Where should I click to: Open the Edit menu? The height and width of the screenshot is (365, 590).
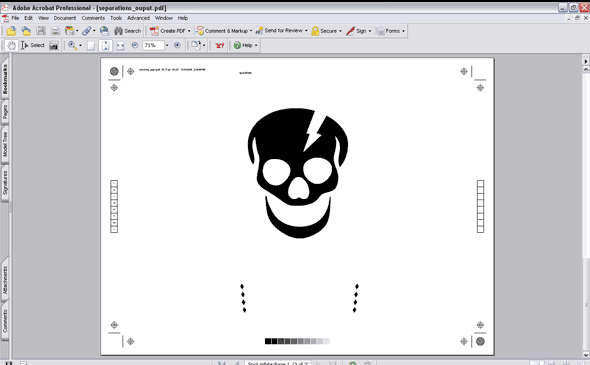tap(29, 18)
